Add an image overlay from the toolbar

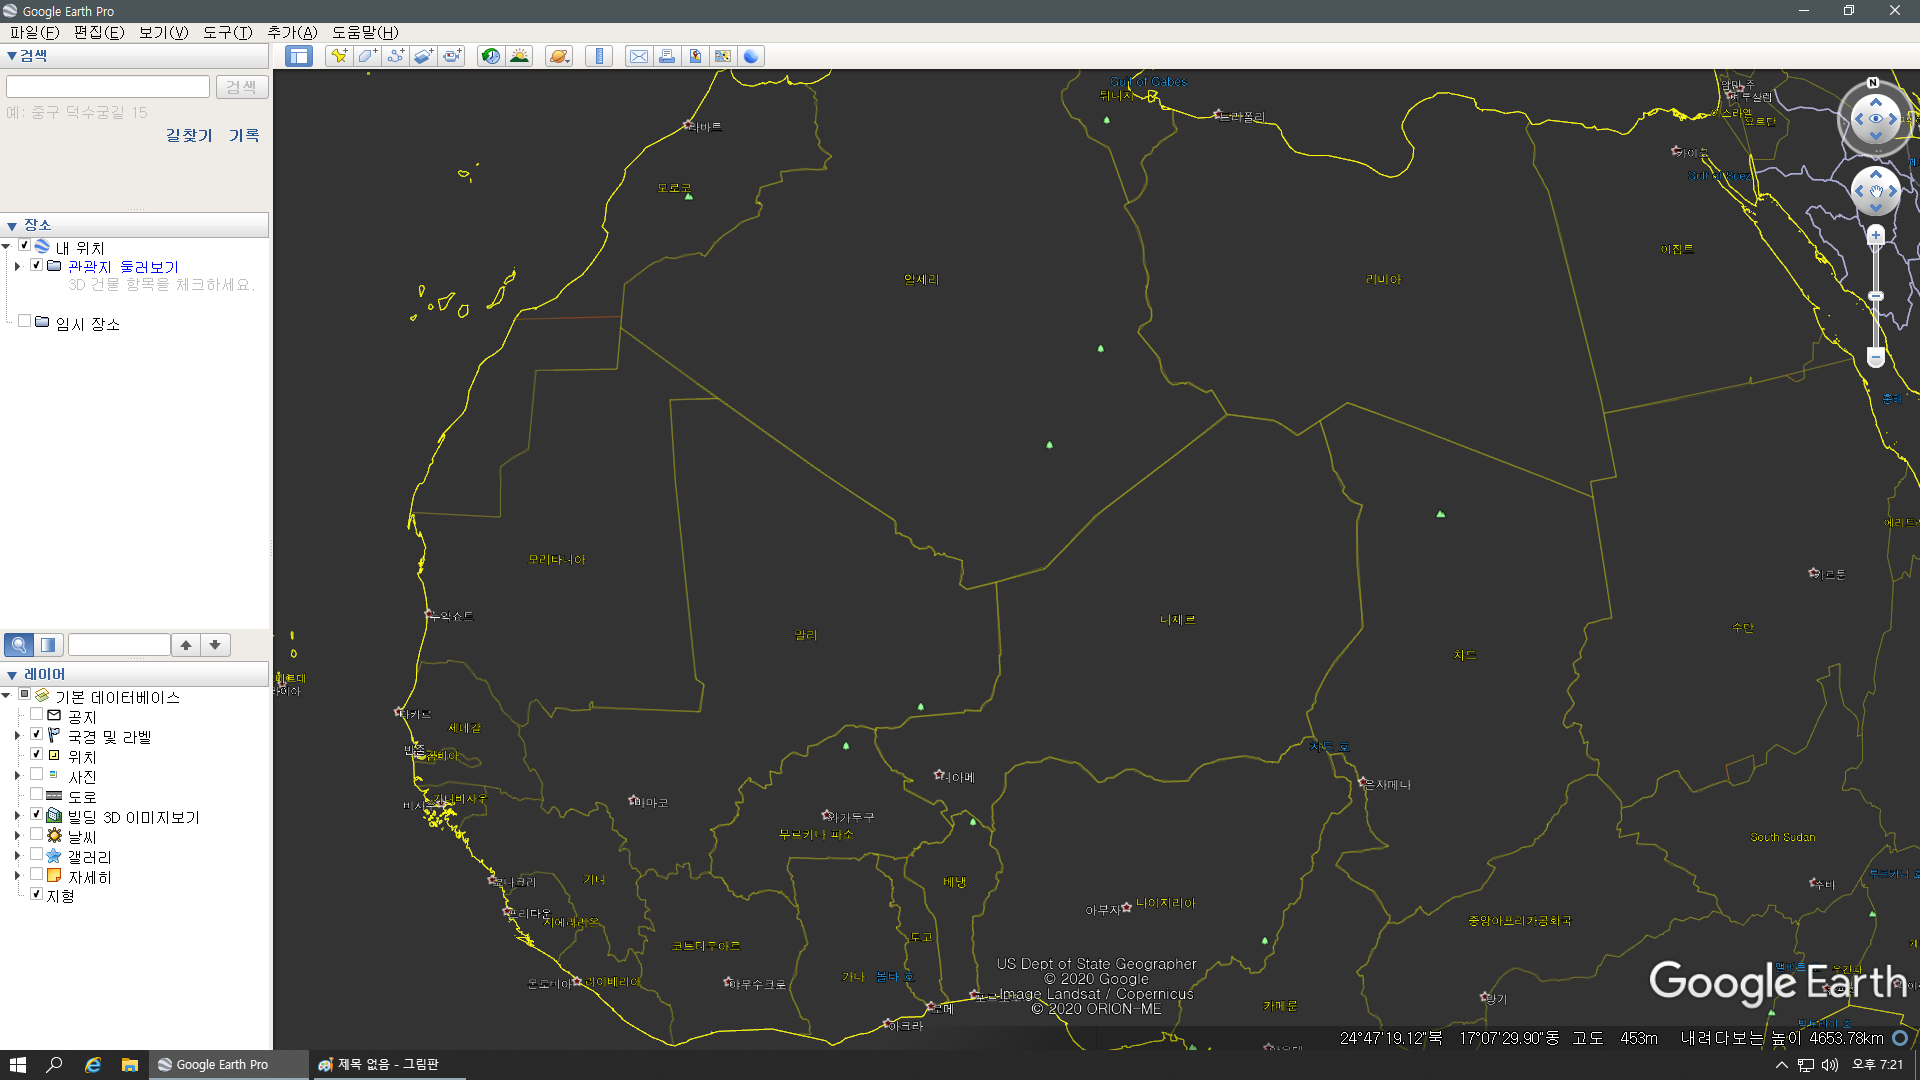coord(423,56)
